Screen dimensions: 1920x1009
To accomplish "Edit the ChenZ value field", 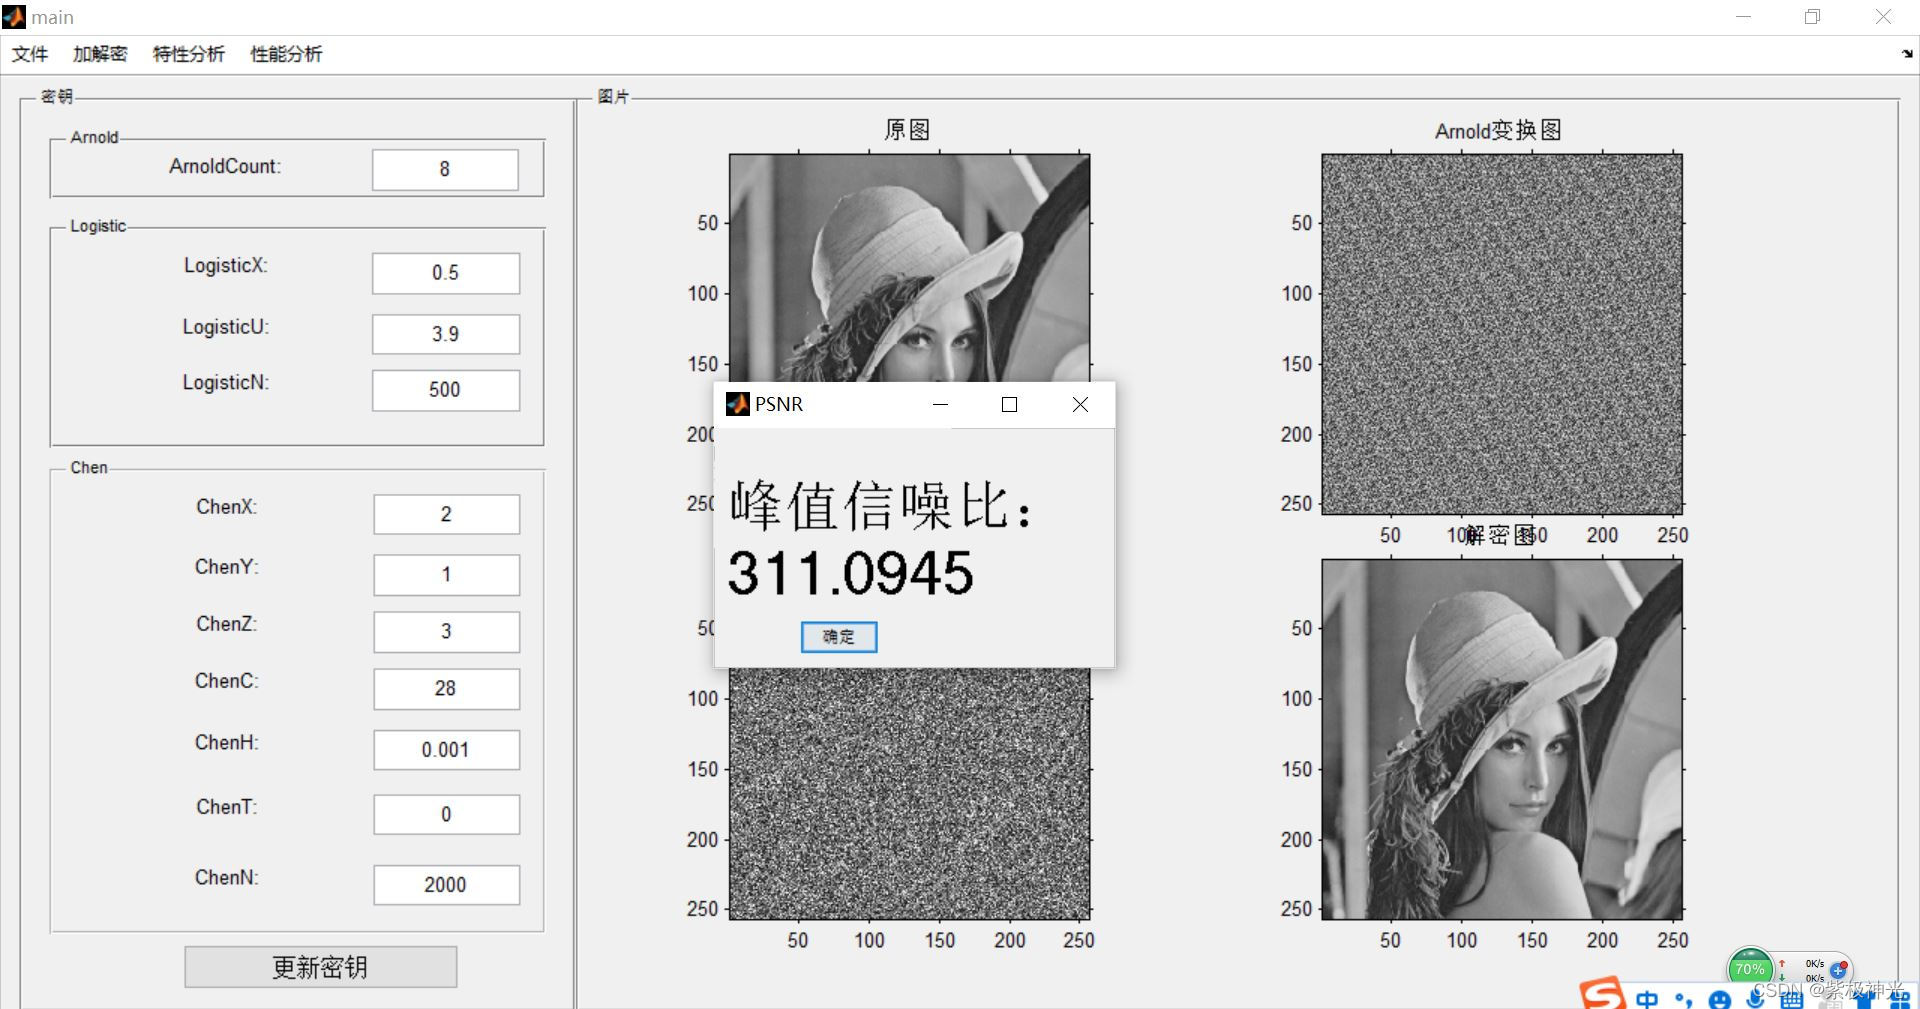I will (447, 632).
